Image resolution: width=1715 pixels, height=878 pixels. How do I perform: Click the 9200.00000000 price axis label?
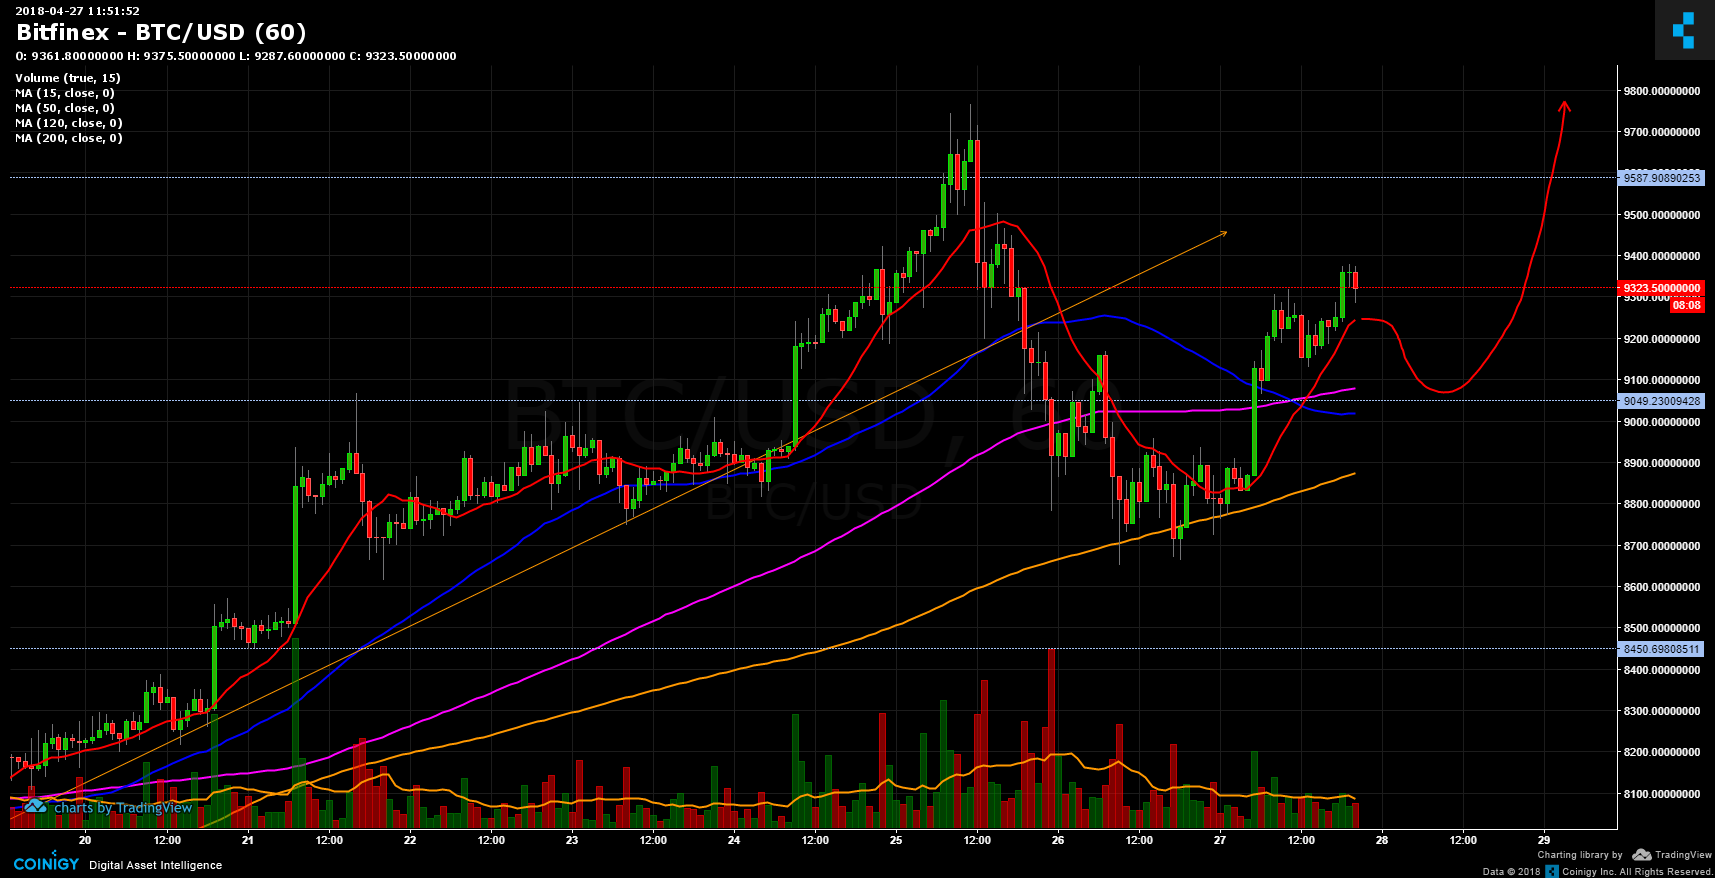pos(1662,339)
